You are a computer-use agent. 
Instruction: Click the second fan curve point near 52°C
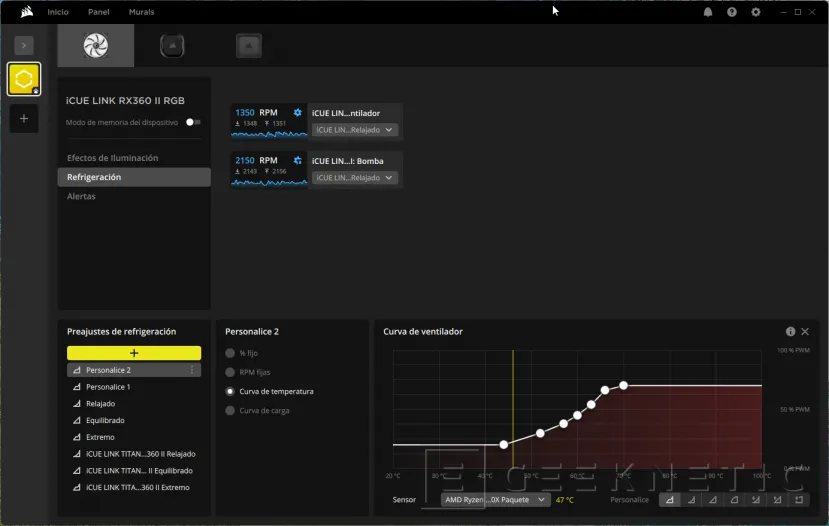pos(540,433)
